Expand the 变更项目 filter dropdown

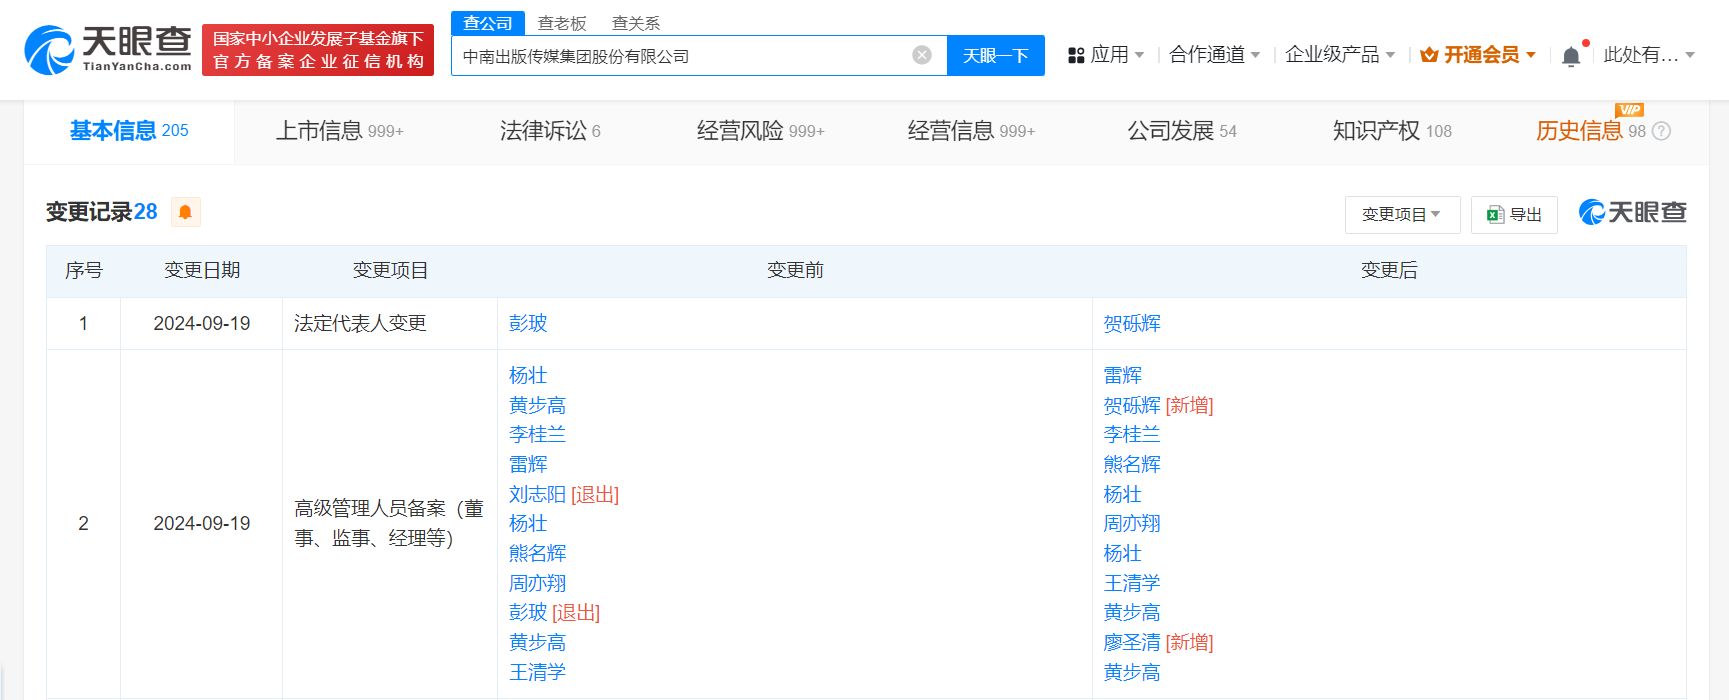(1401, 215)
